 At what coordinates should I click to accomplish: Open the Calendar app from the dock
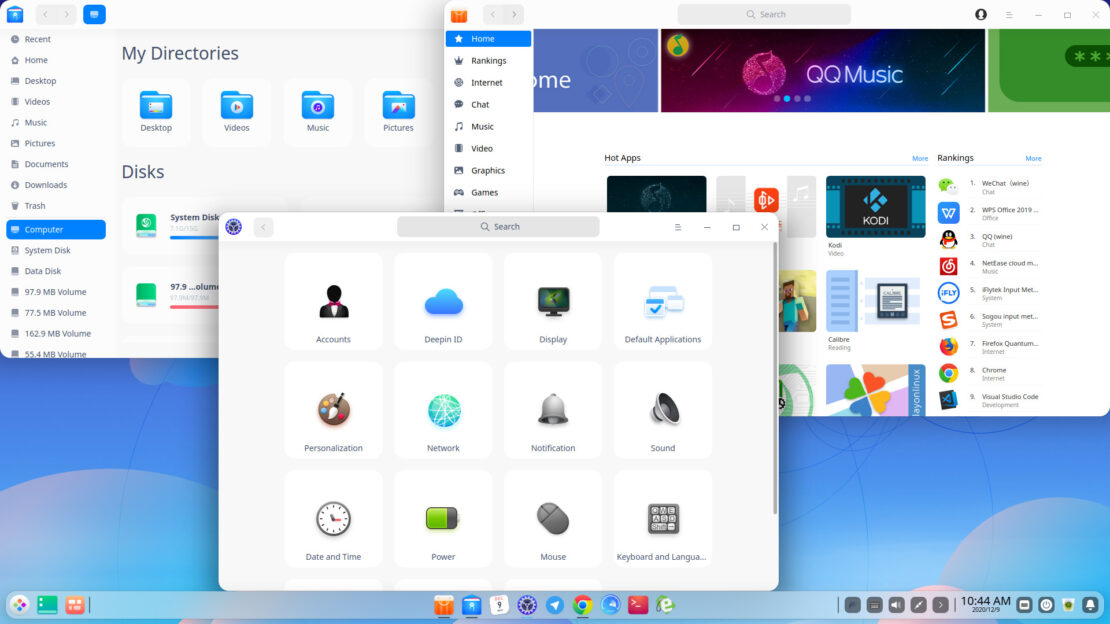tap(497, 604)
